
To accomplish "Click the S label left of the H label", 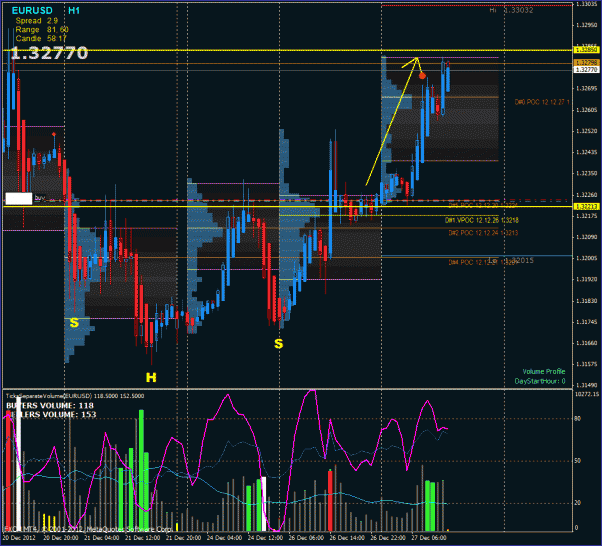I will pyautogui.click(x=74, y=323).
